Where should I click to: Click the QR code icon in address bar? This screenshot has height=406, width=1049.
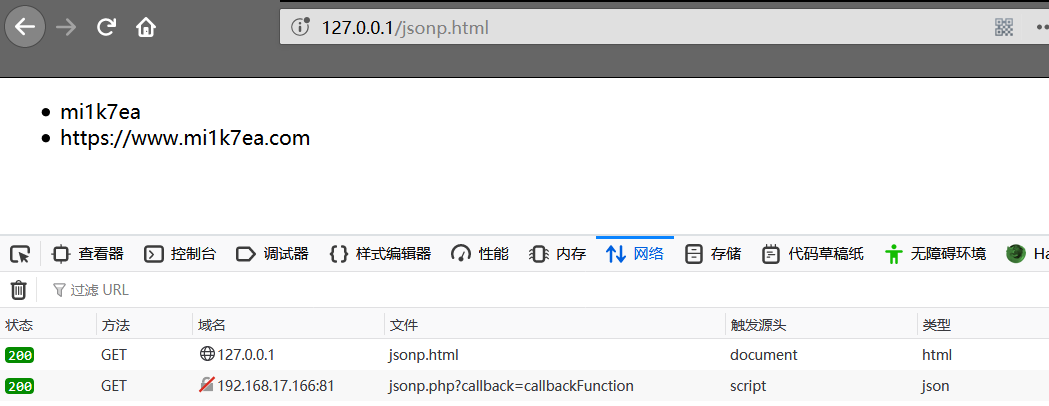(1004, 28)
